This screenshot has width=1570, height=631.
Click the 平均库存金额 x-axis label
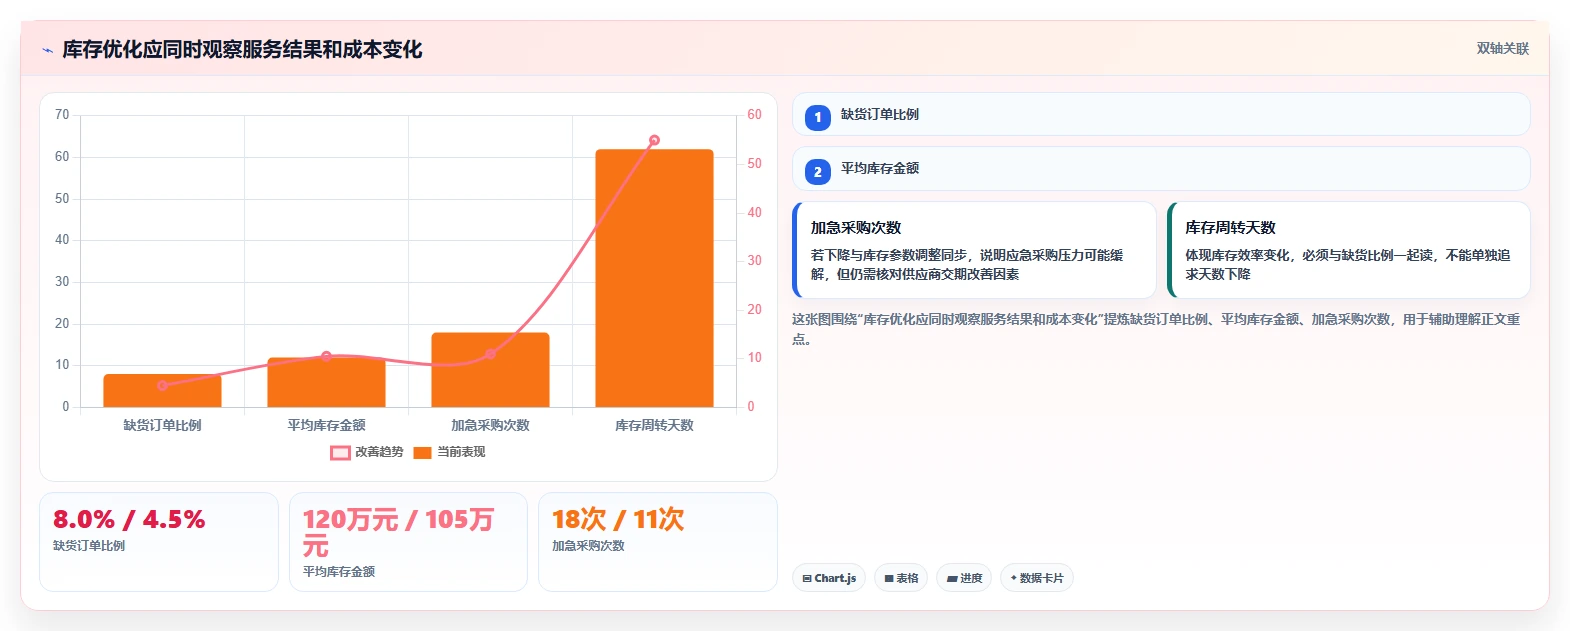pos(326,425)
